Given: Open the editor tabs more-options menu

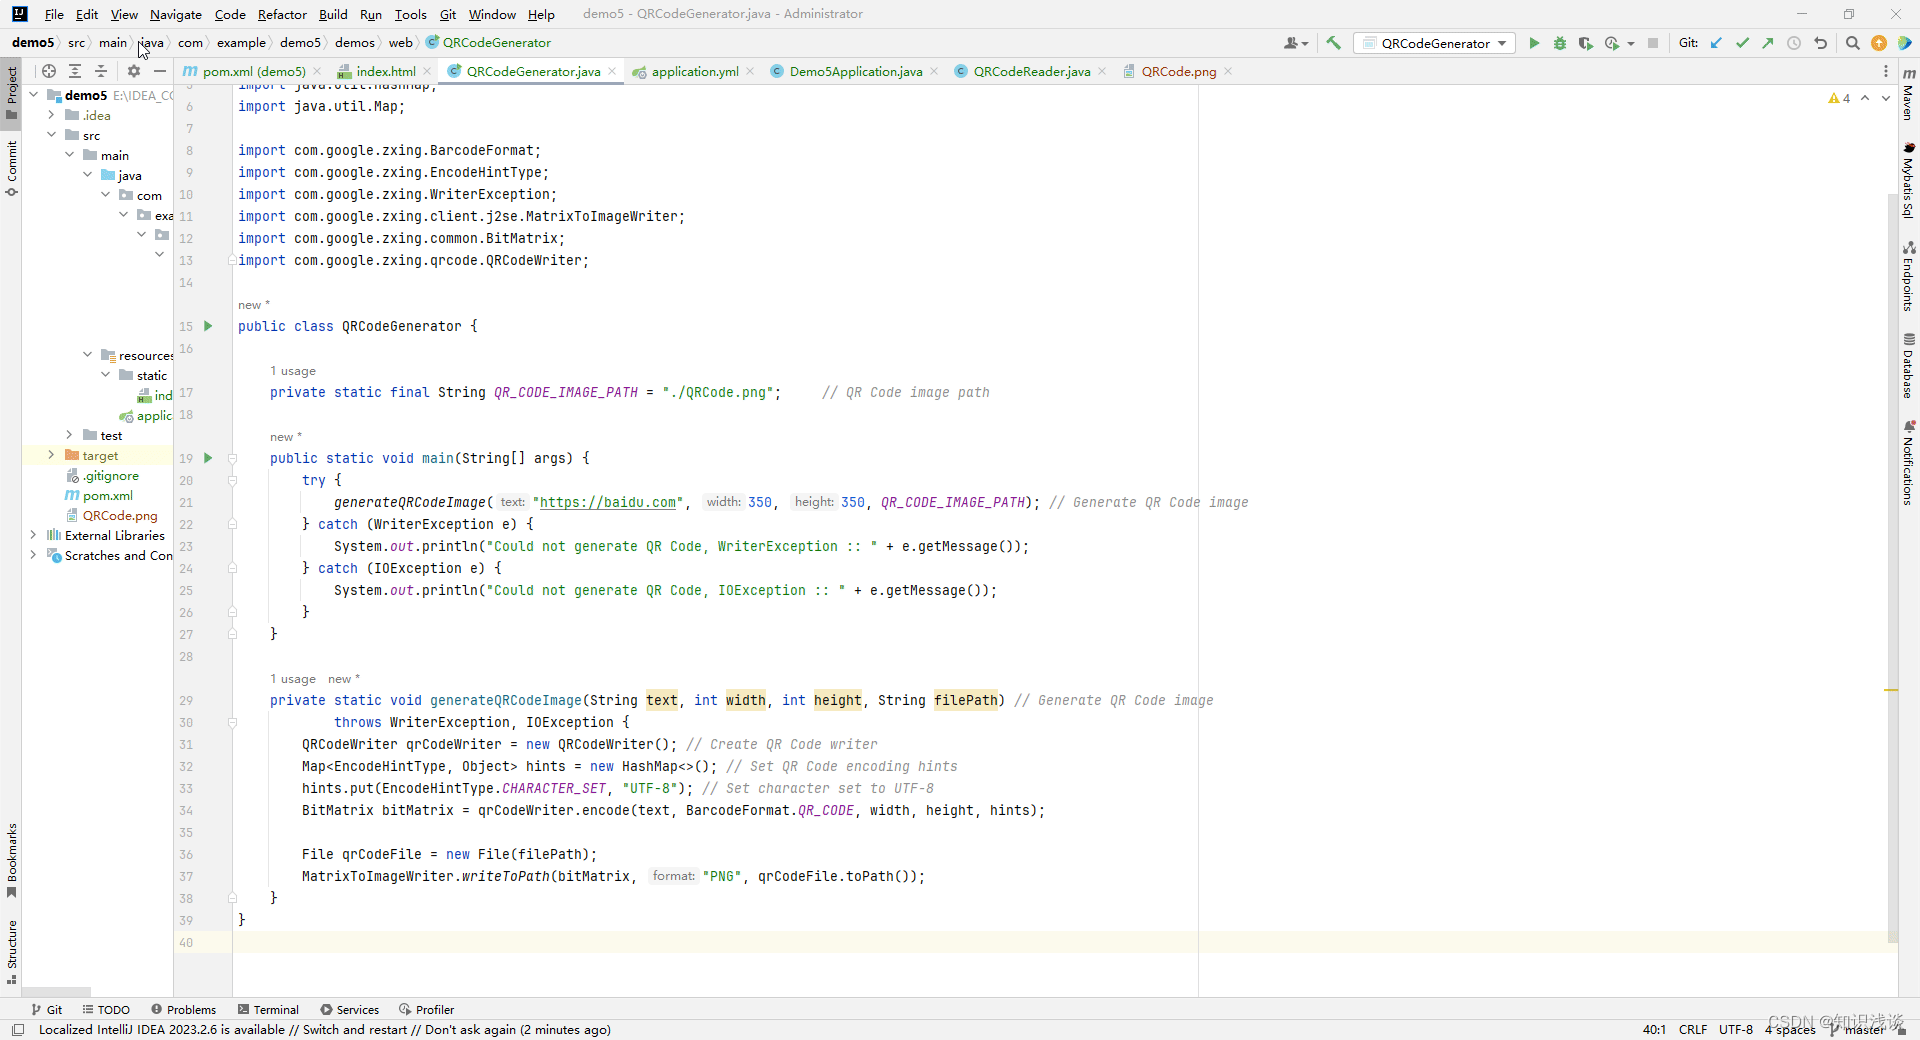Looking at the screenshot, I should point(1886,71).
